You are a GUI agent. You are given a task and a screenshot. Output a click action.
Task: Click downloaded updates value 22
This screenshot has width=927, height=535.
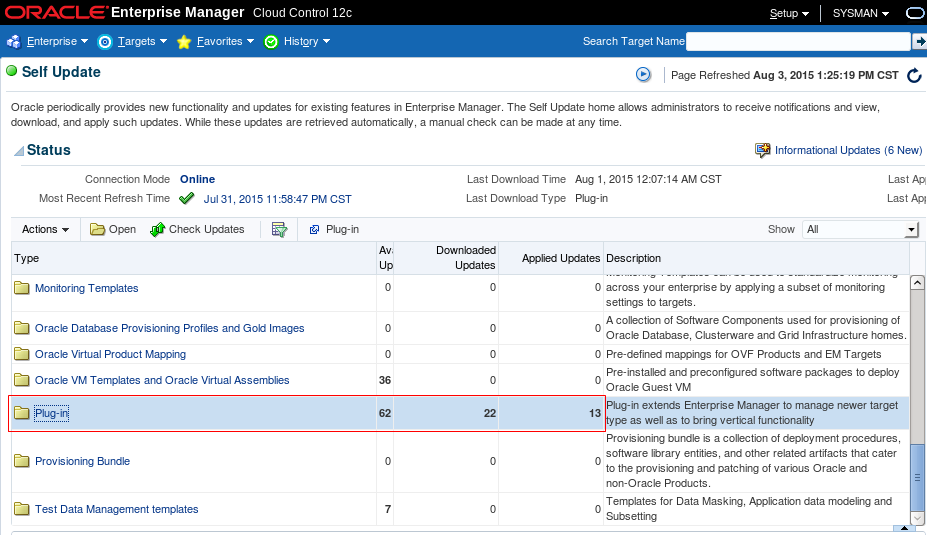pyautogui.click(x=490, y=413)
